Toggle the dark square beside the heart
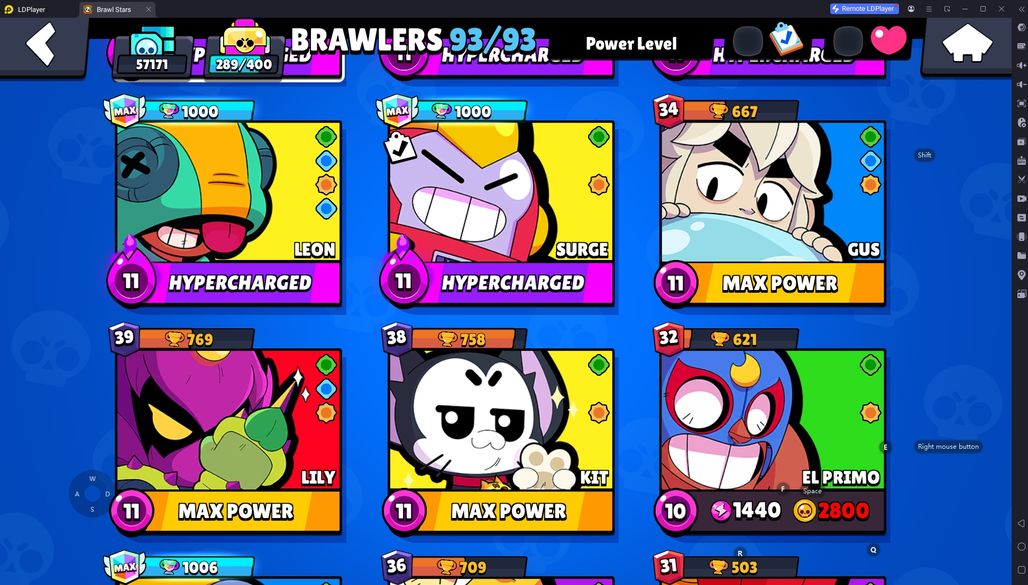Viewport: 1028px width, 585px height. pyautogui.click(x=848, y=41)
